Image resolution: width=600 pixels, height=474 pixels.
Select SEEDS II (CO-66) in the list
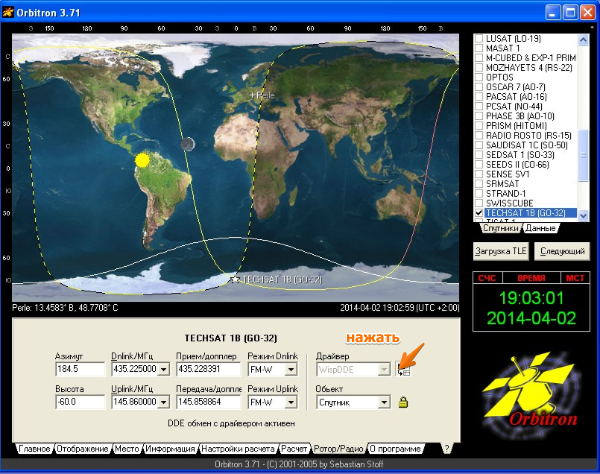[x=517, y=165]
